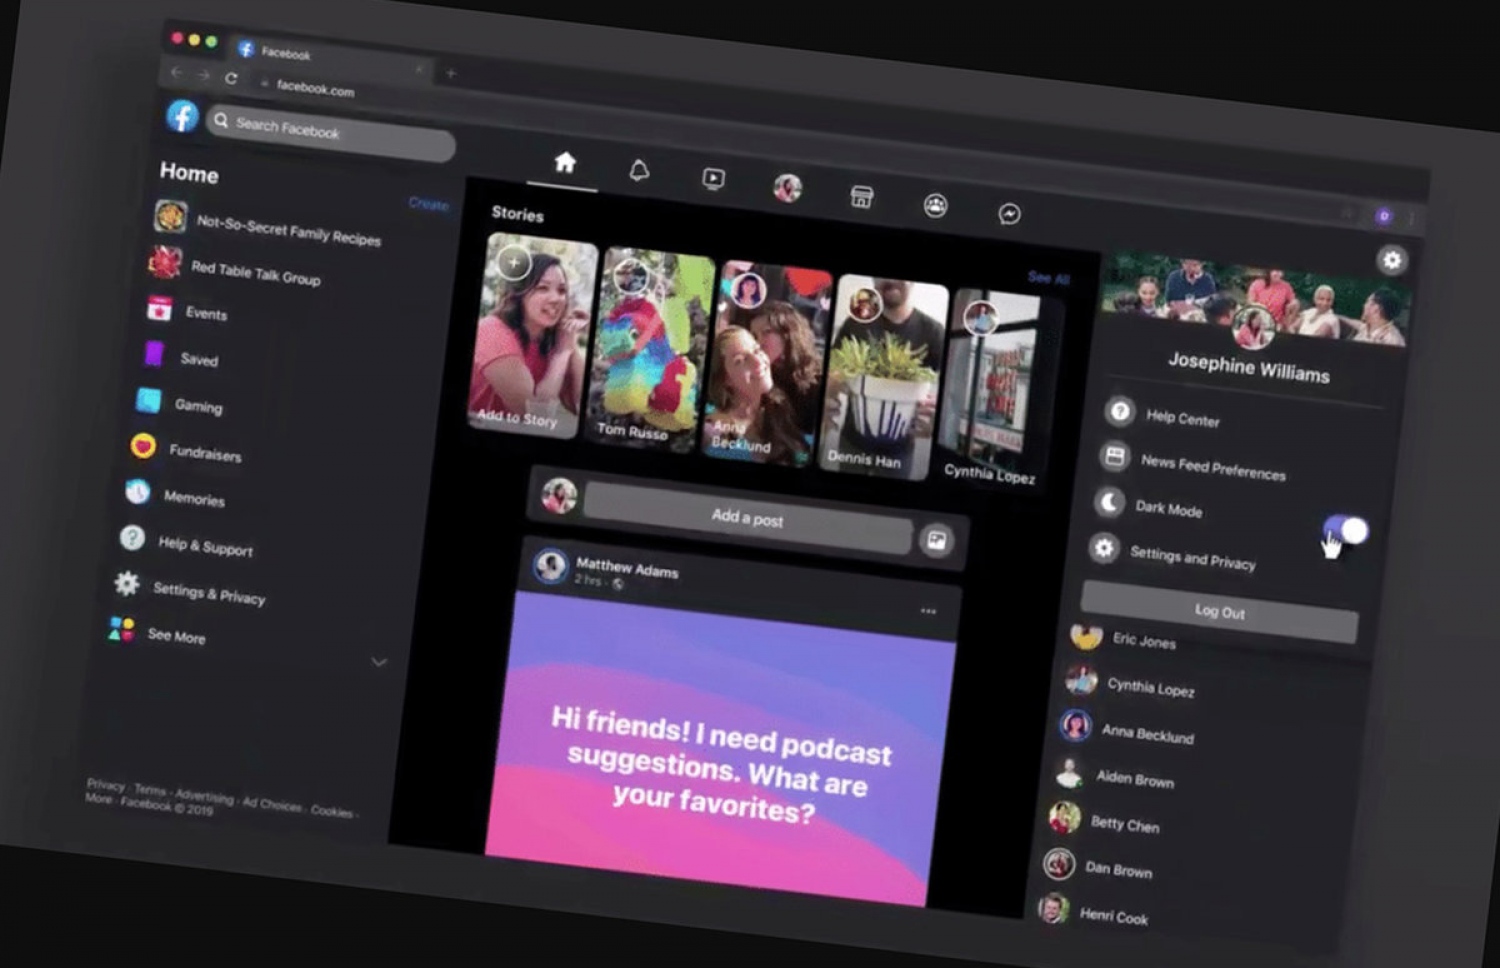
Task: Open the three-dot menu on Matthew Adams post
Action: (x=928, y=611)
